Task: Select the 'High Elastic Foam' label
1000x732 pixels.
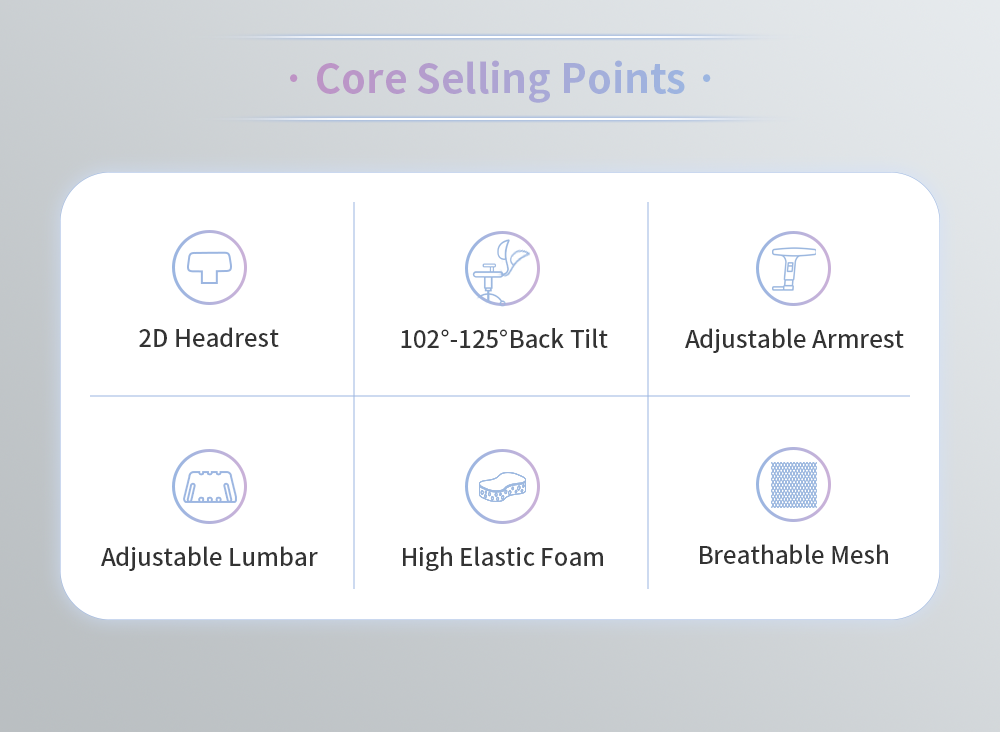Action: (503, 557)
